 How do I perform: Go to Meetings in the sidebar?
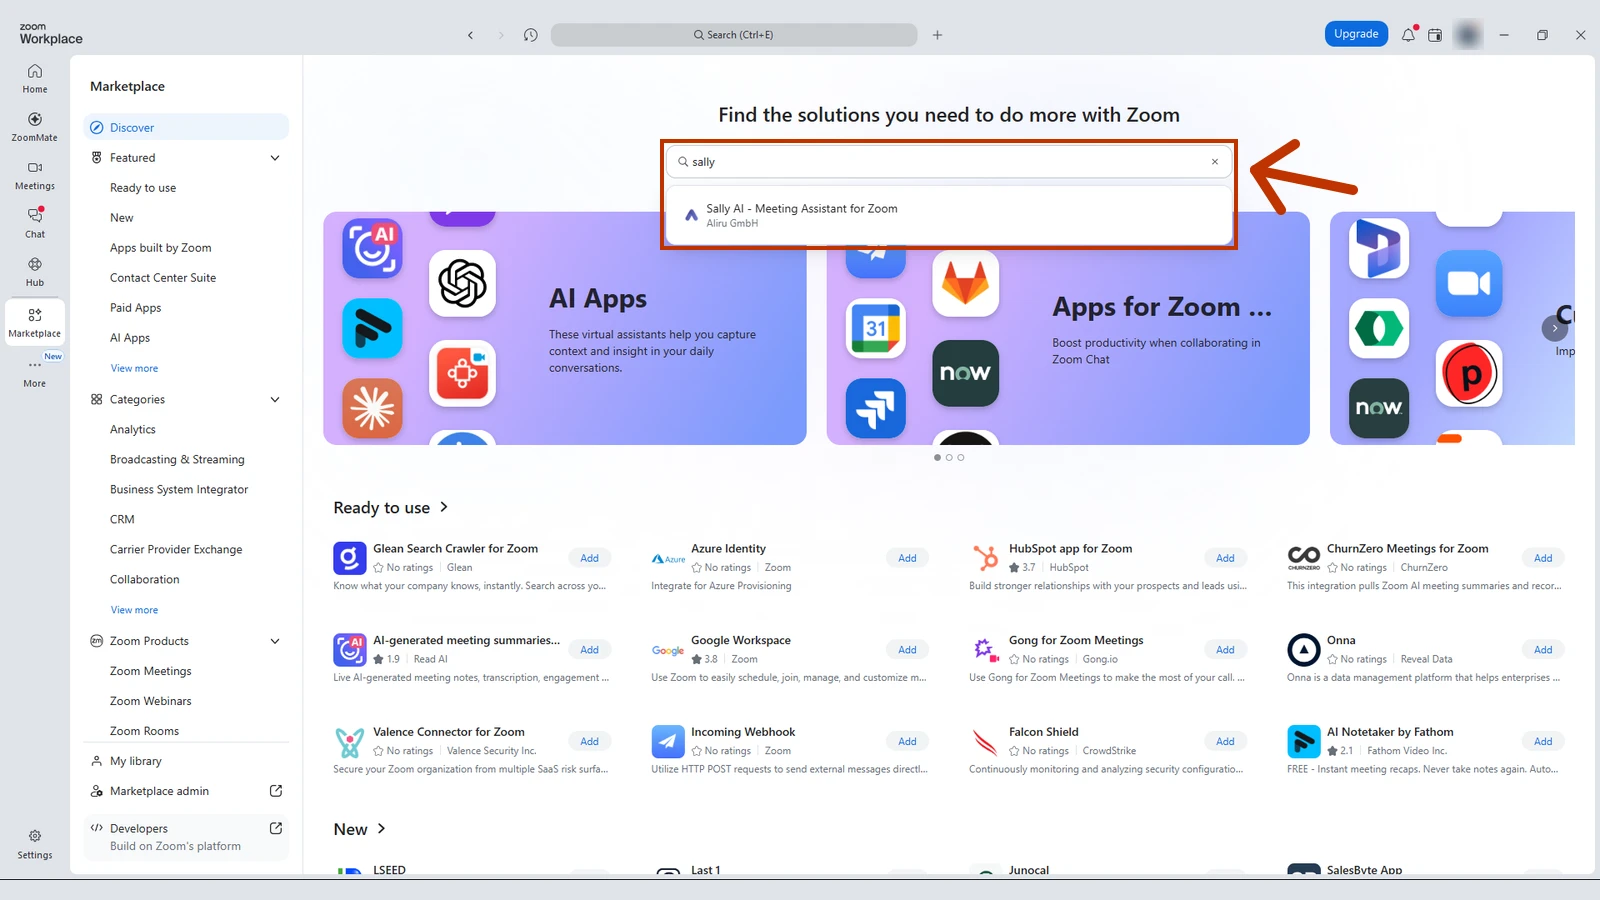coord(35,175)
